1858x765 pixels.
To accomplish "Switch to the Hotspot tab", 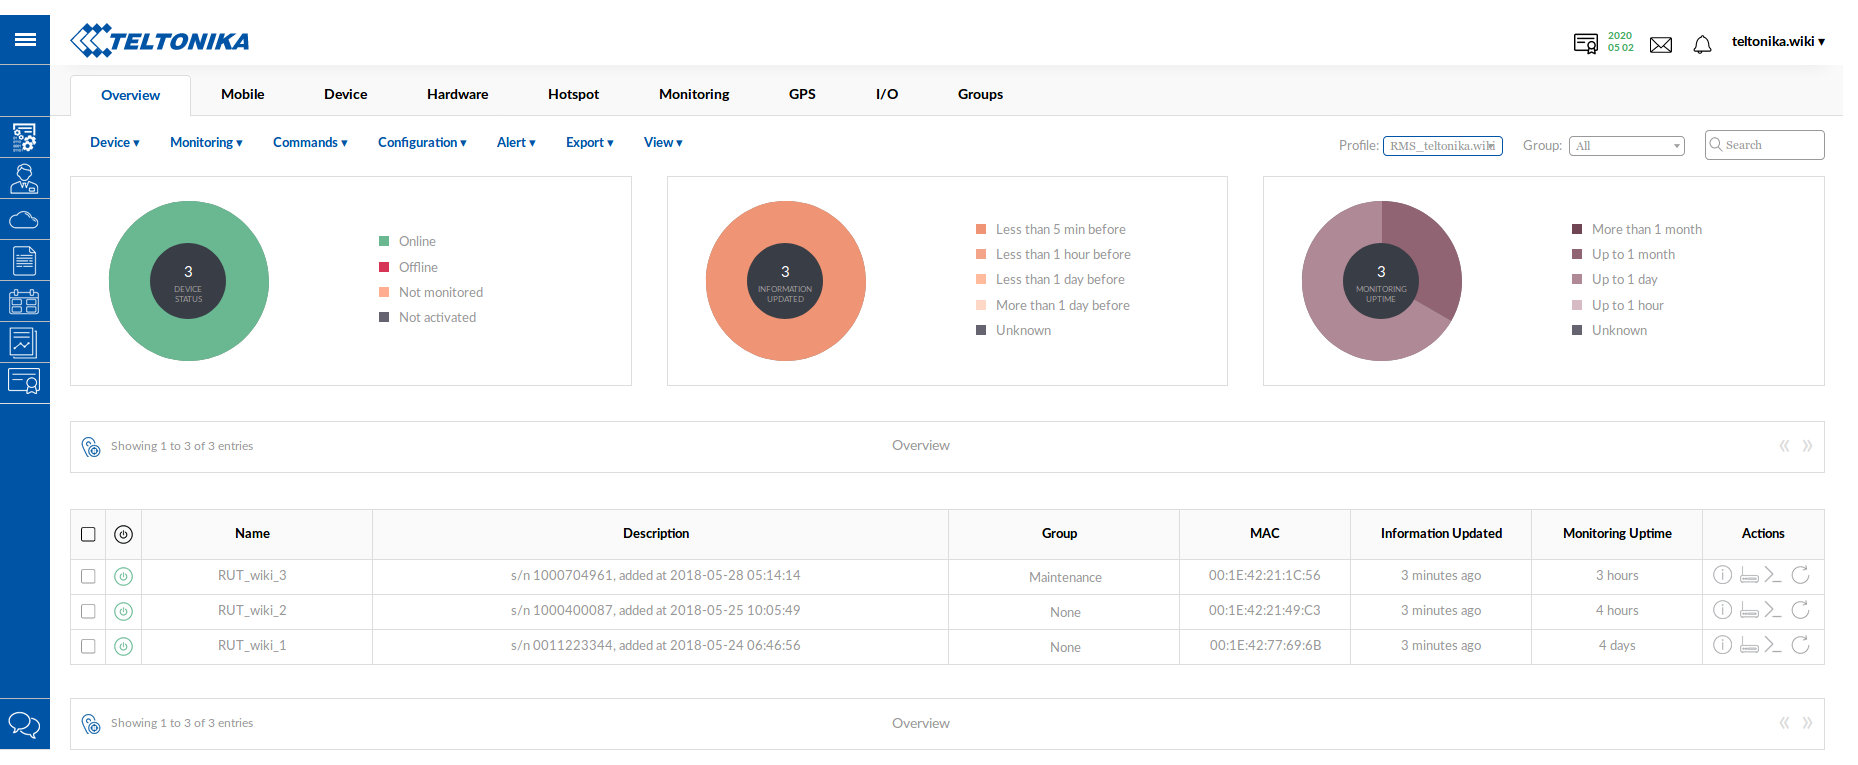I will 573,94.
